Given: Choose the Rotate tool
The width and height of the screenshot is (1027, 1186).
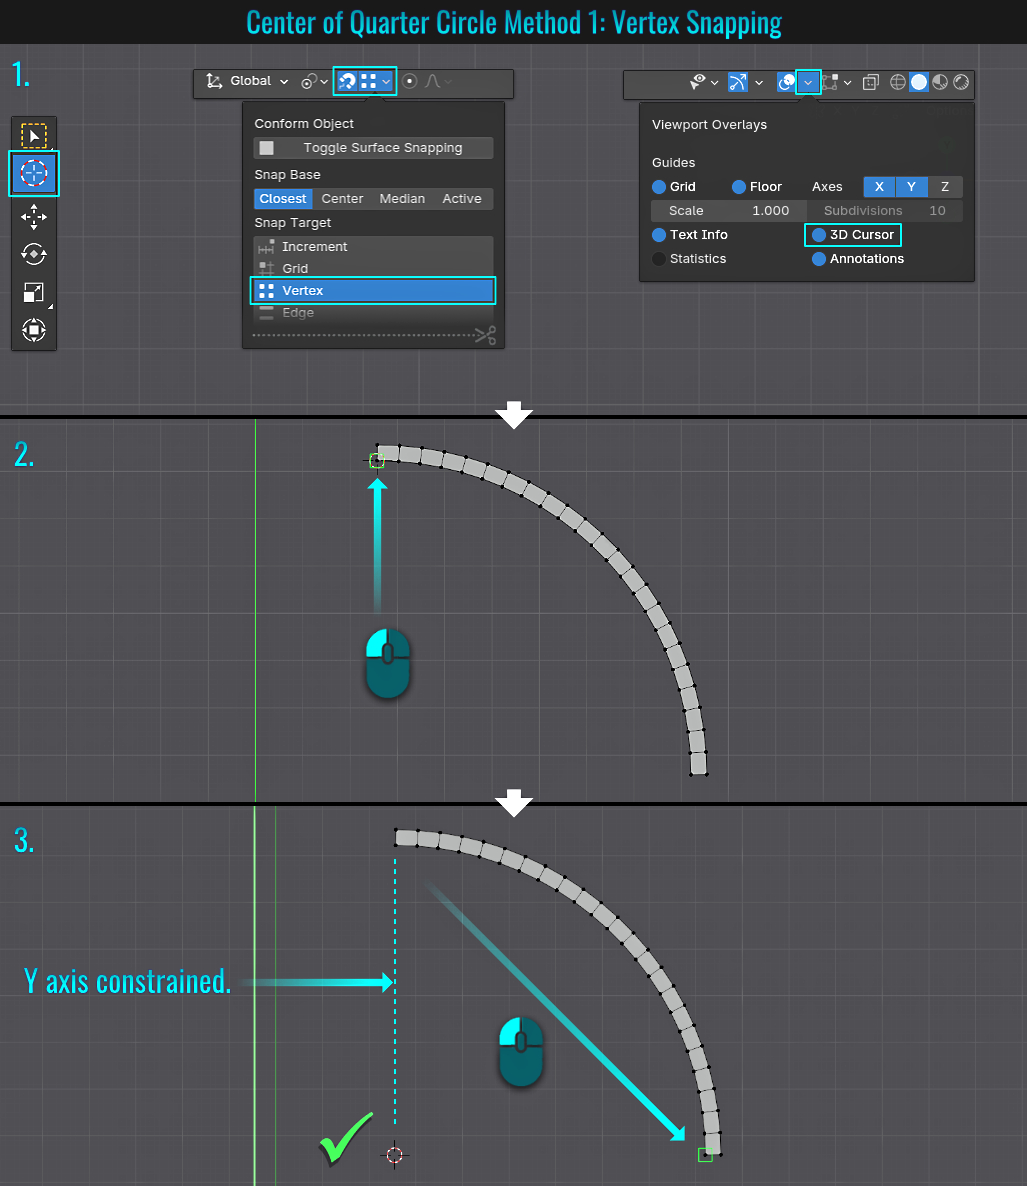Looking at the screenshot, I should [x=34, y=254].
